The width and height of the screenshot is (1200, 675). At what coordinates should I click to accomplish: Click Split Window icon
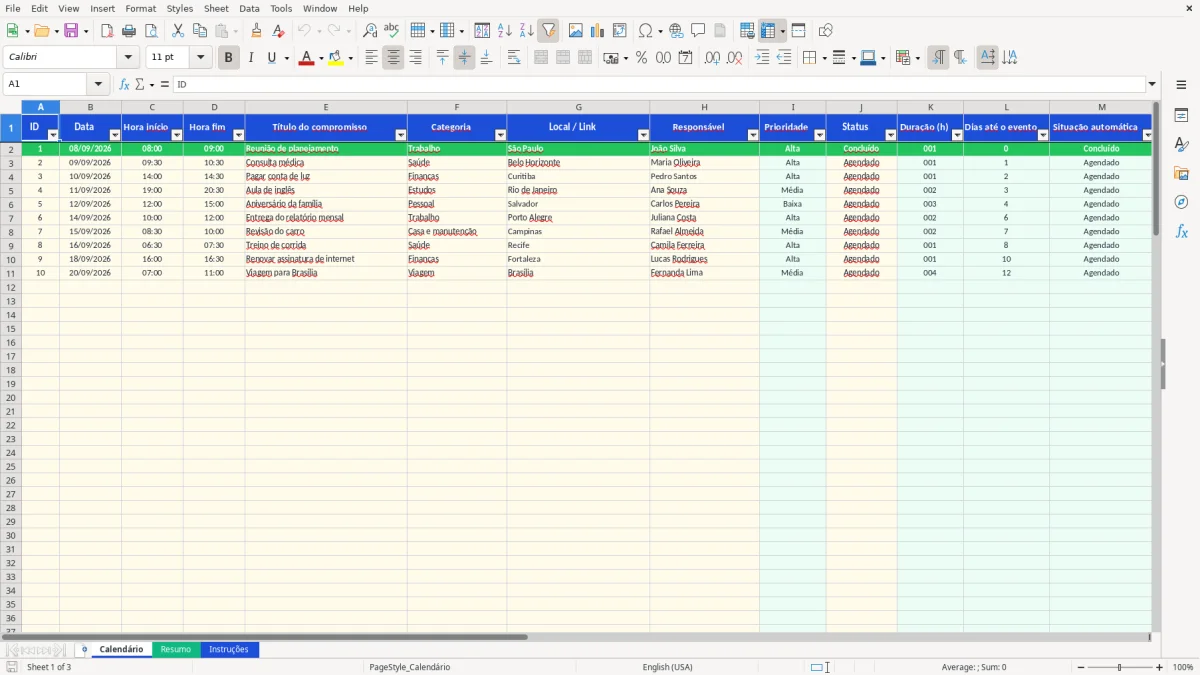(x=798, y=31)
